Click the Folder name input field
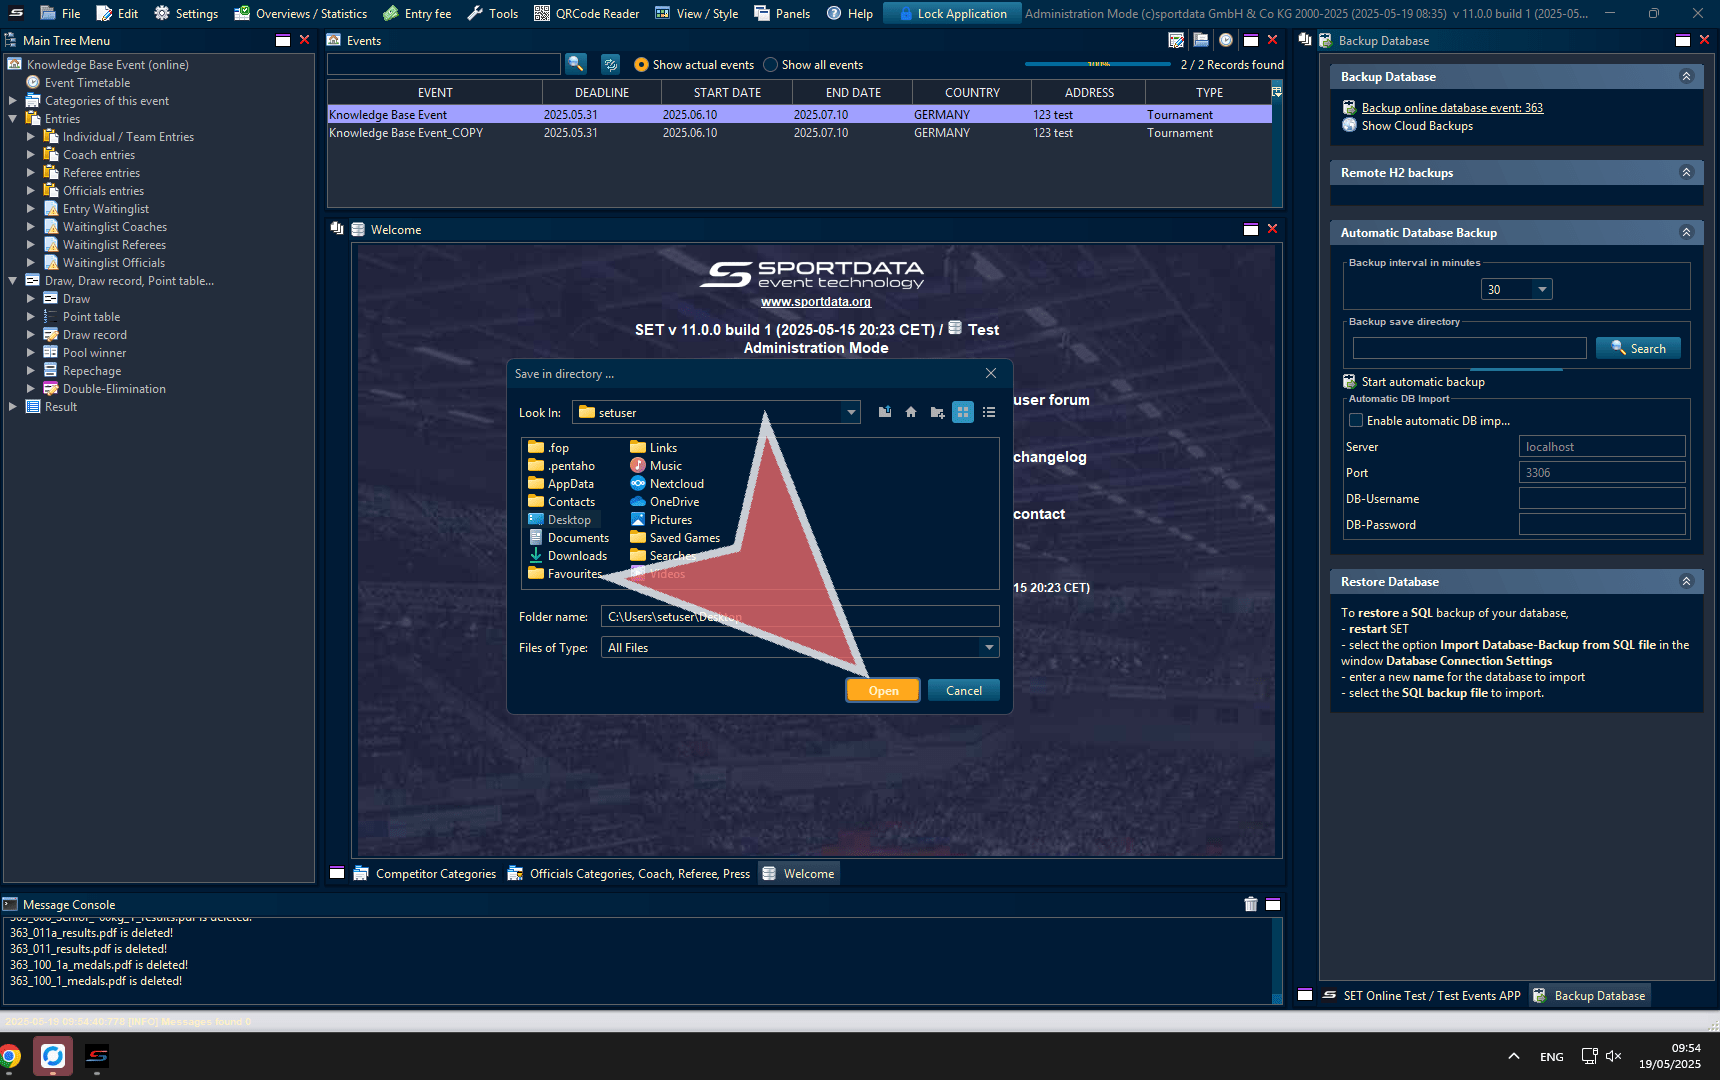This screenshot has width=1720, height=1080. click(x=800, y=617)
